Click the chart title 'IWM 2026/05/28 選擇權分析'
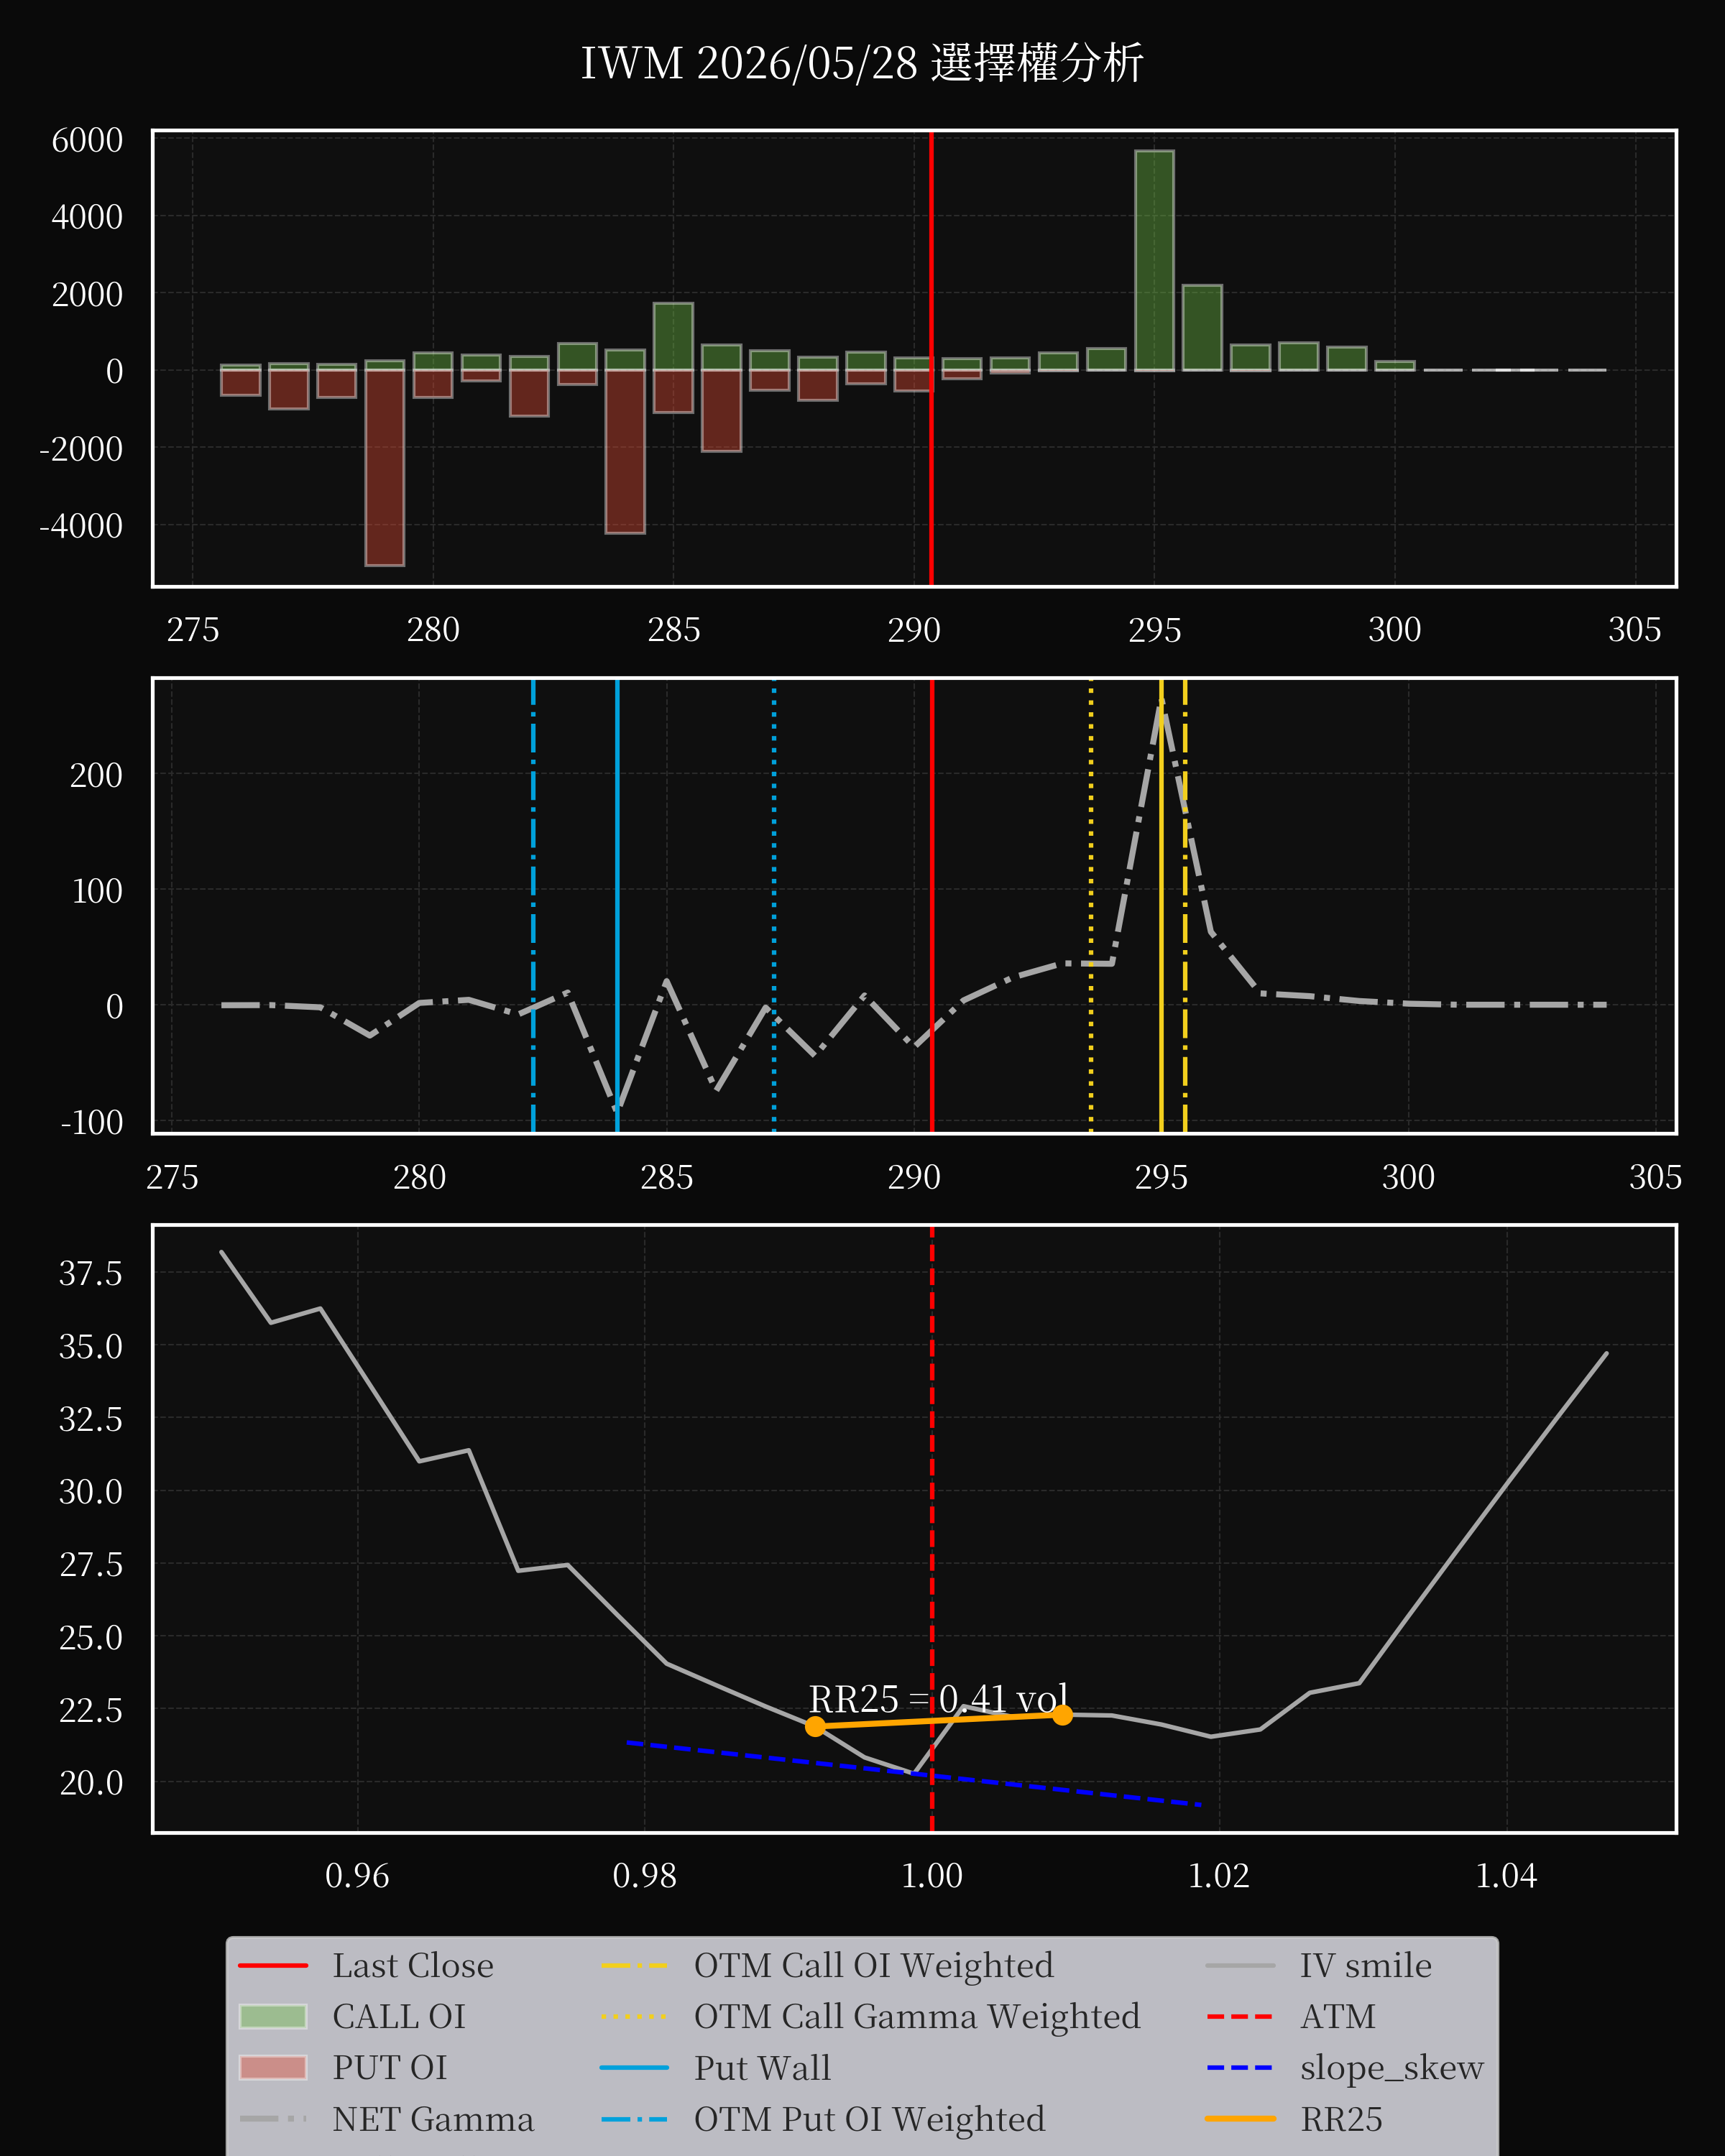The width and height of the screenshot is (1725, 2156). (862, 64)
